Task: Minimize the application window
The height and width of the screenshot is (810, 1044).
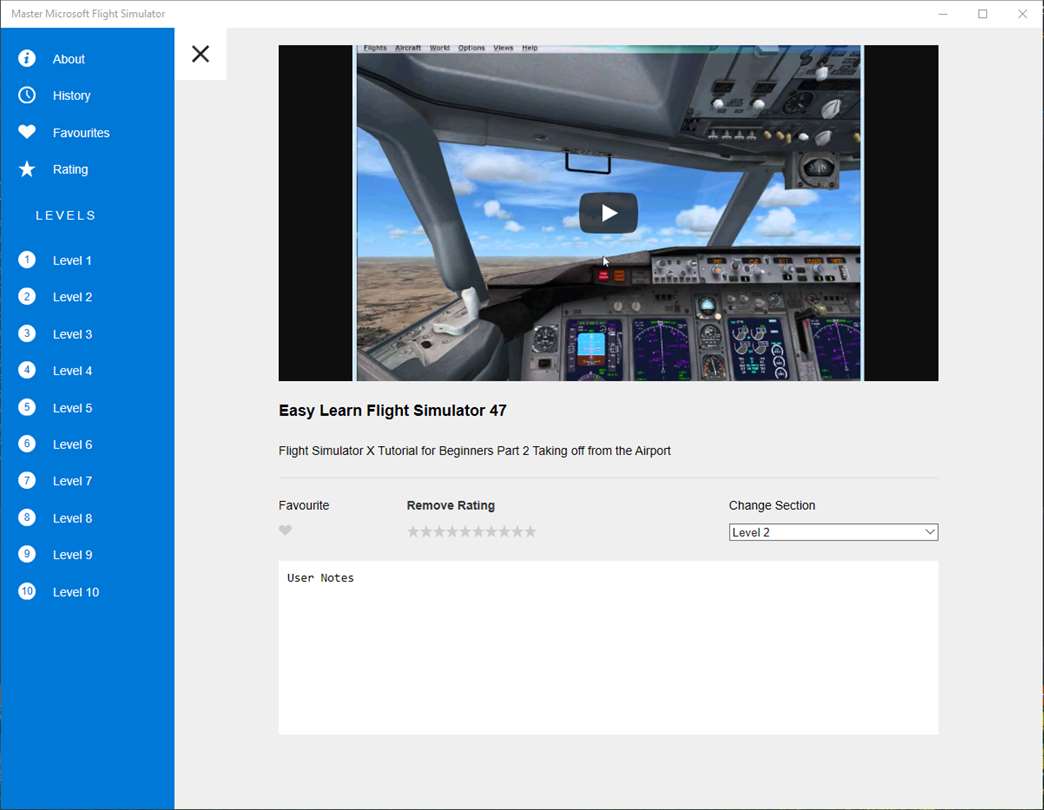Action: coord(943,13)
